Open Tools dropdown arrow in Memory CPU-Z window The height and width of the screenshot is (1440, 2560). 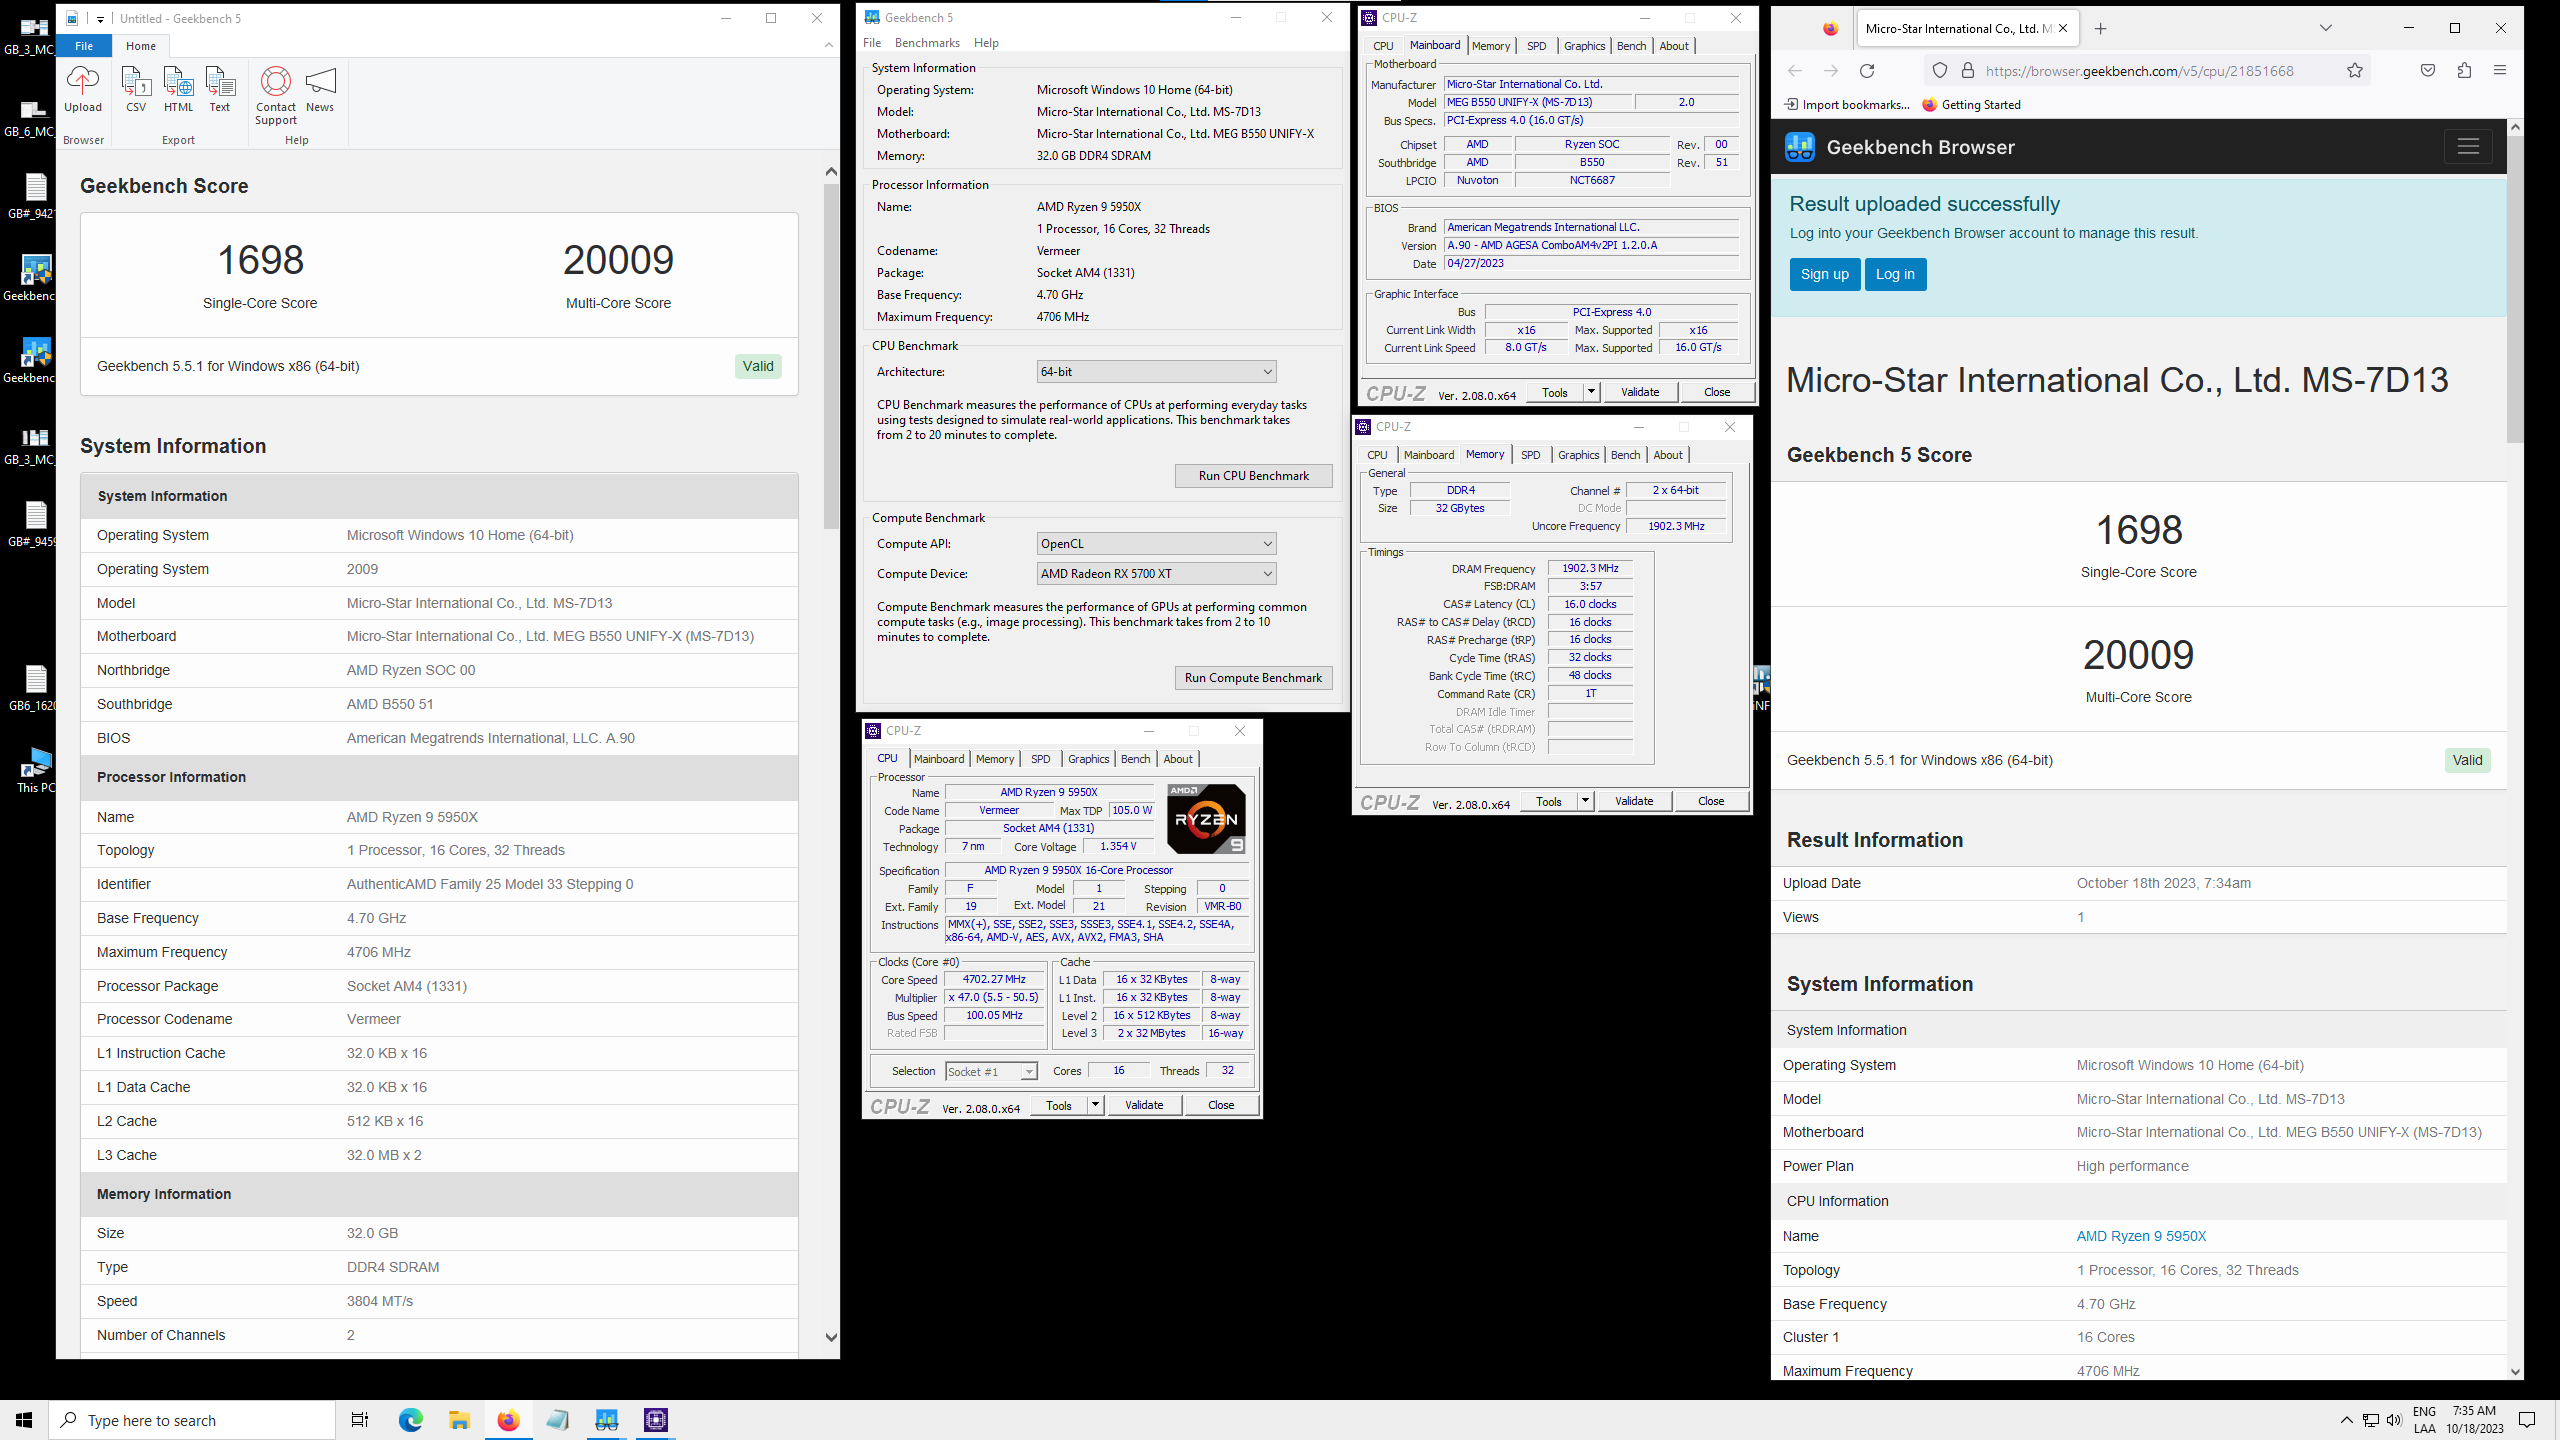pyautogui.click(x=1585, y=801)
